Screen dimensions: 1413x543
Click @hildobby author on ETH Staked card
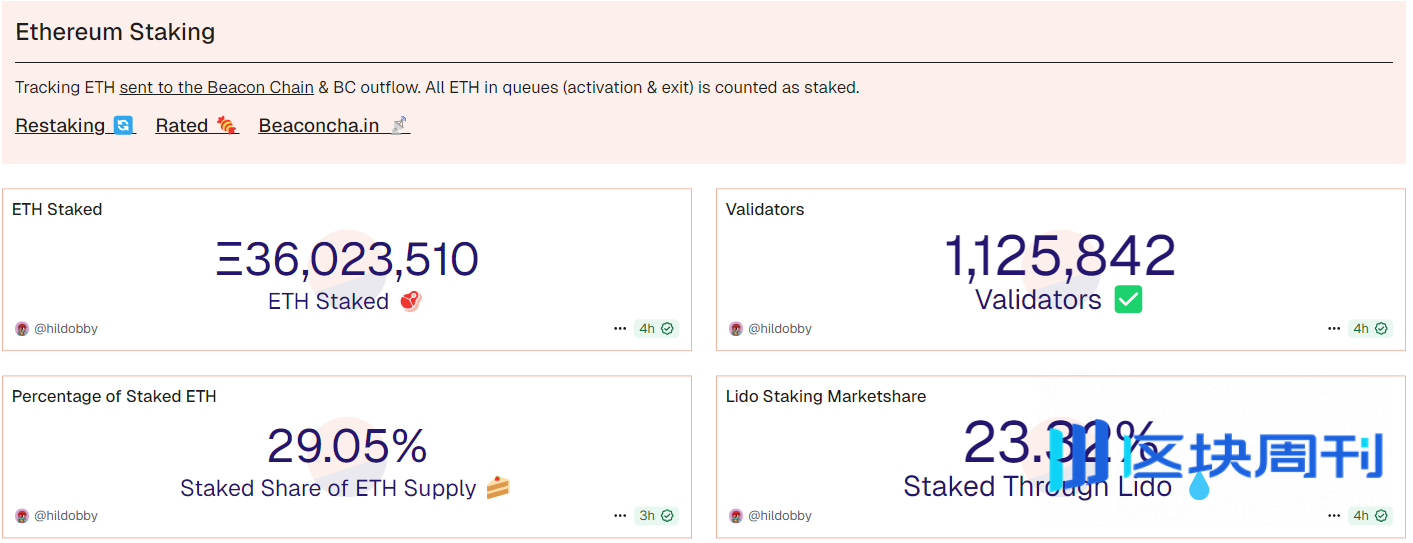(66, 328)
